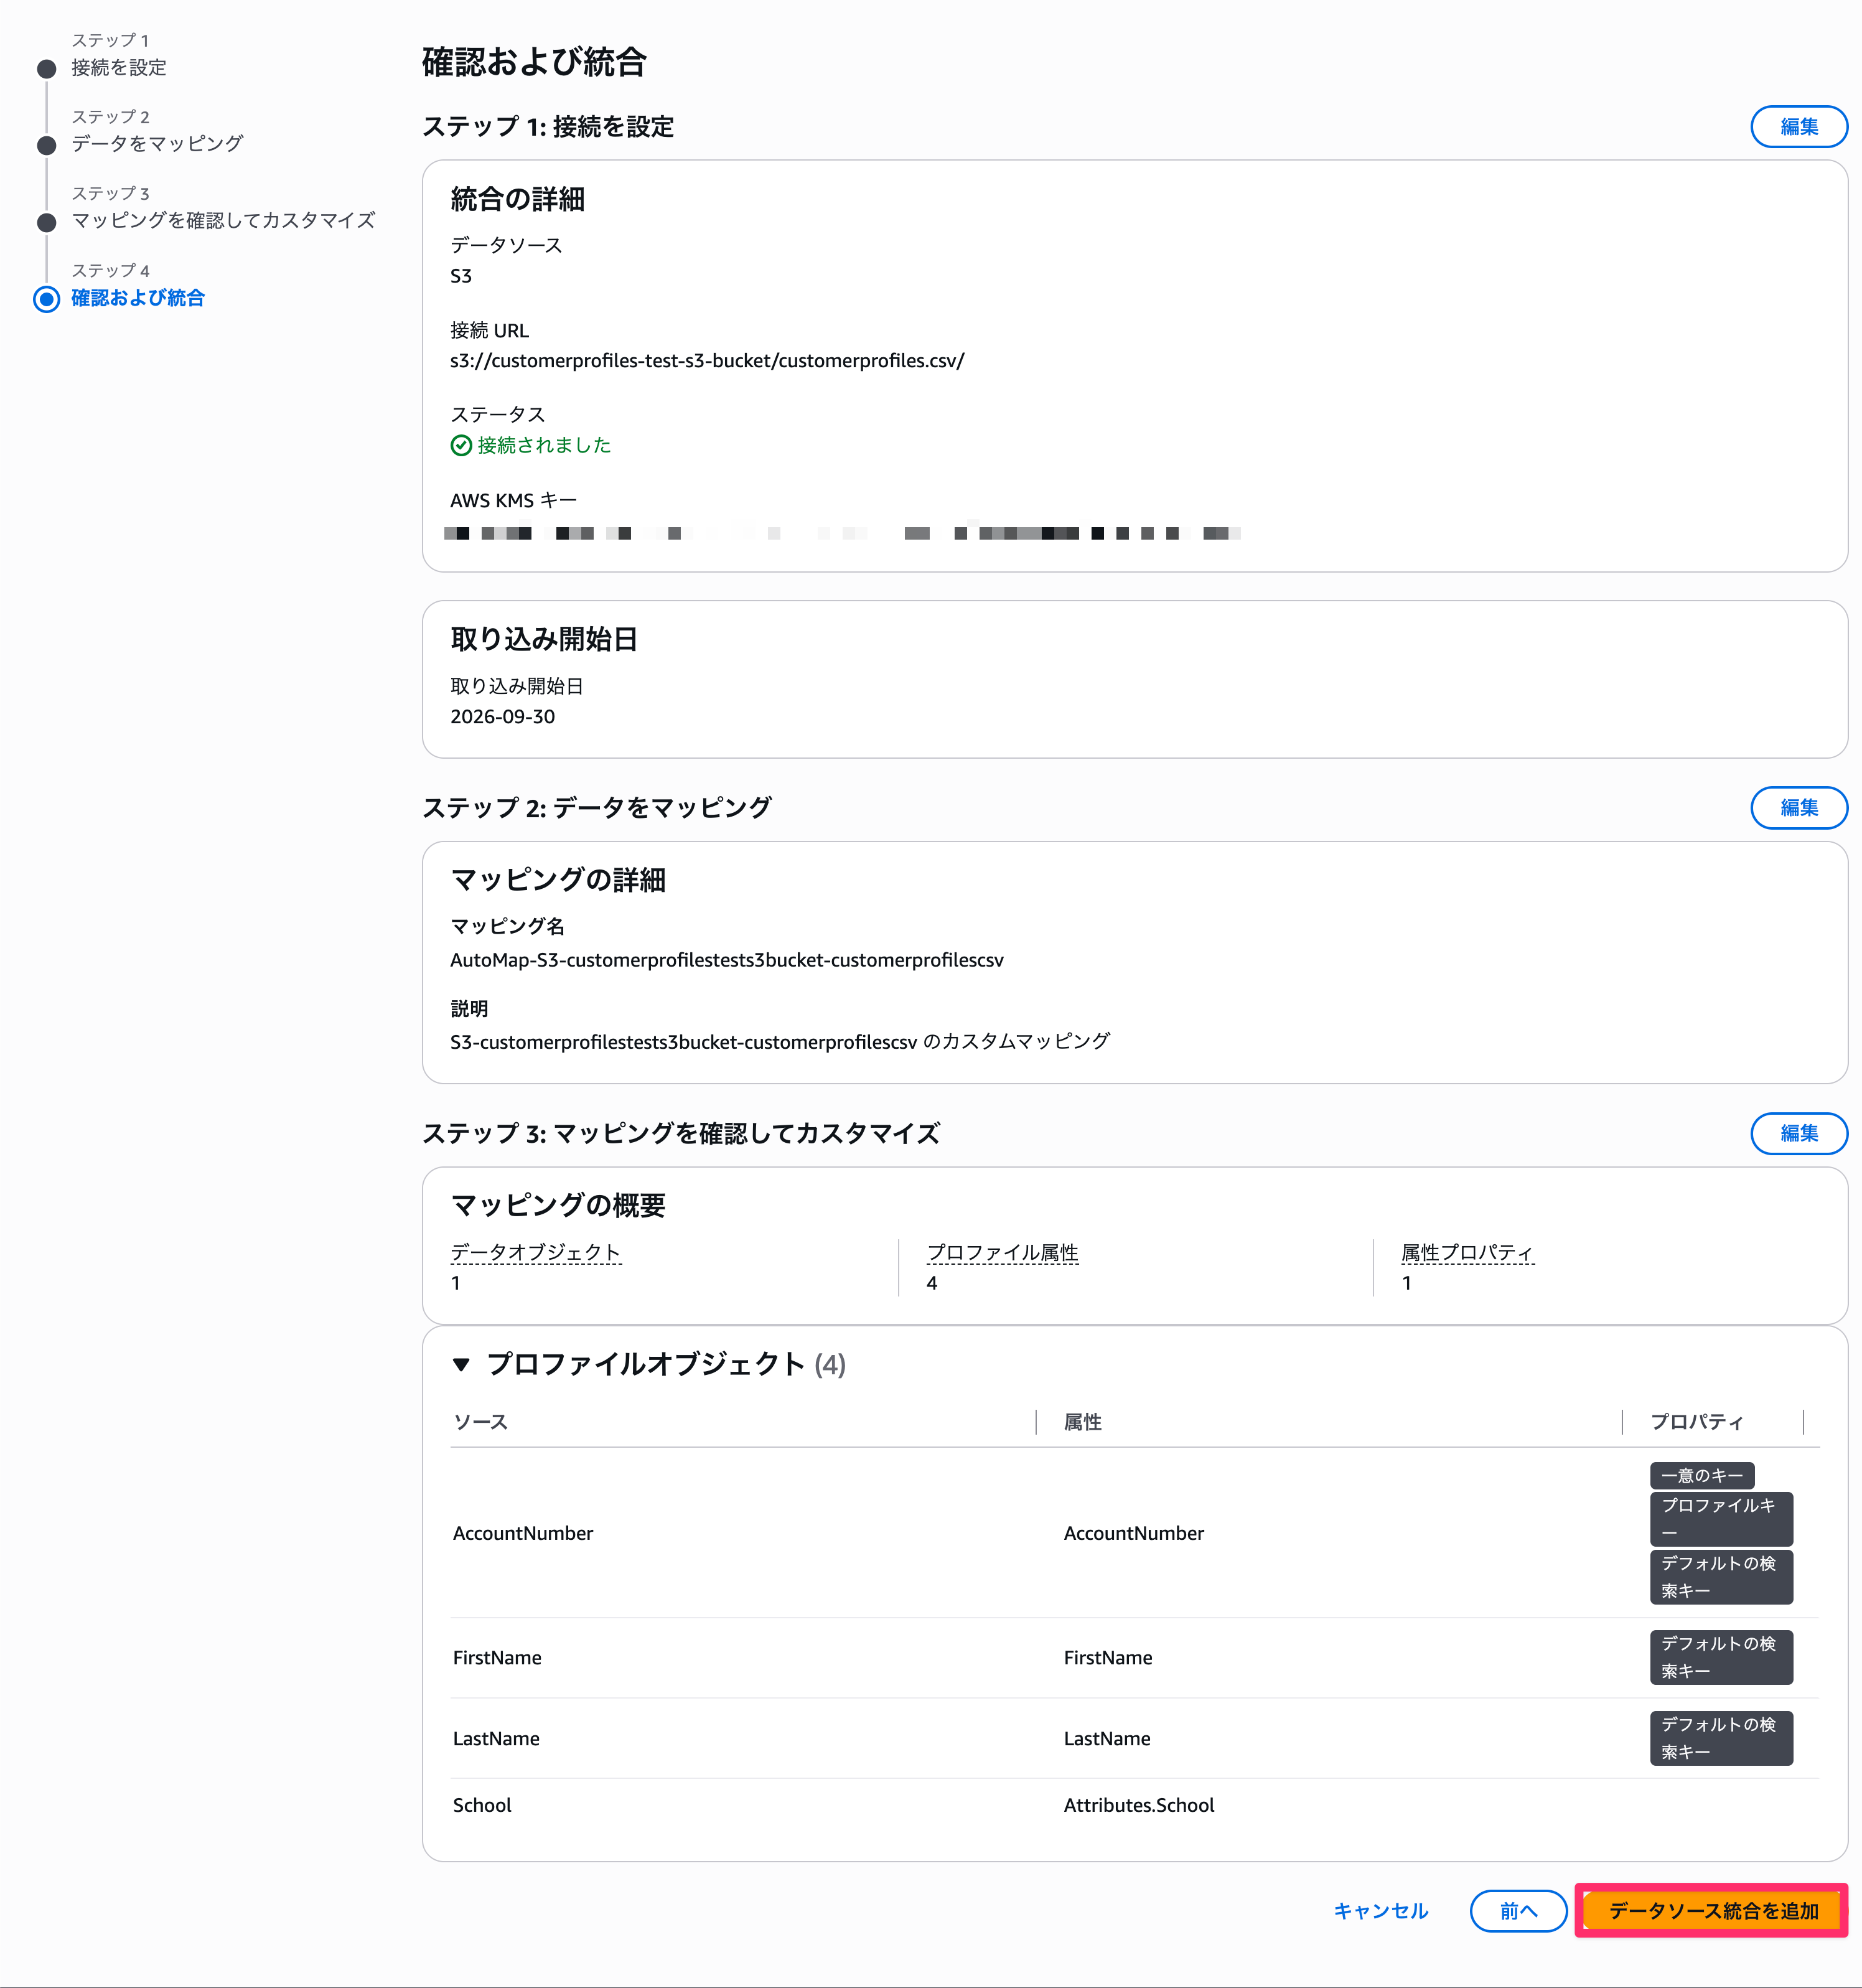The image size is (1862, 1988).
Task: Click the LastName attribute cell
Action: click(x=1107, y=1738)
